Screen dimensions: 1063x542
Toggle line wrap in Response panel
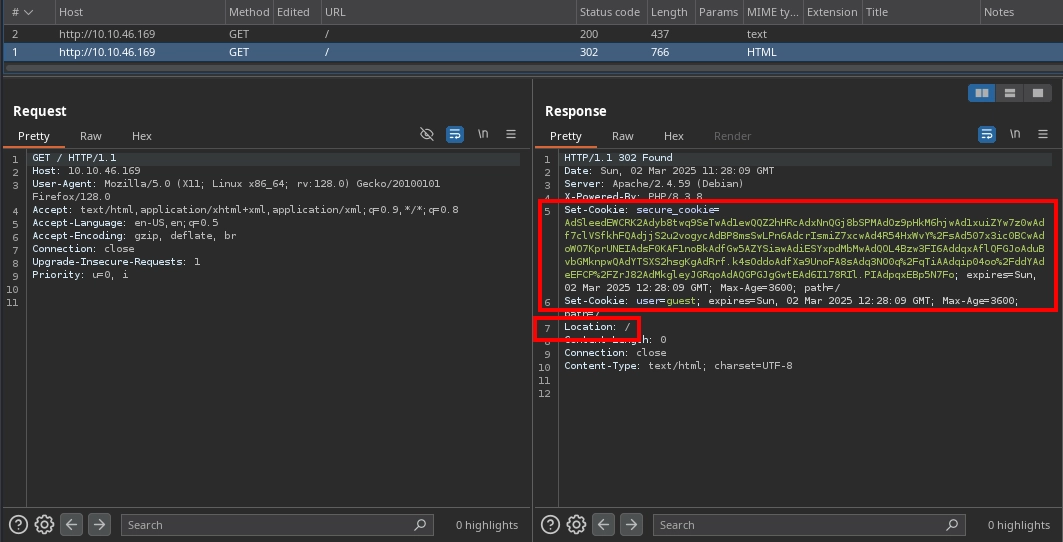pyautogui.click(x=987, y=134)
